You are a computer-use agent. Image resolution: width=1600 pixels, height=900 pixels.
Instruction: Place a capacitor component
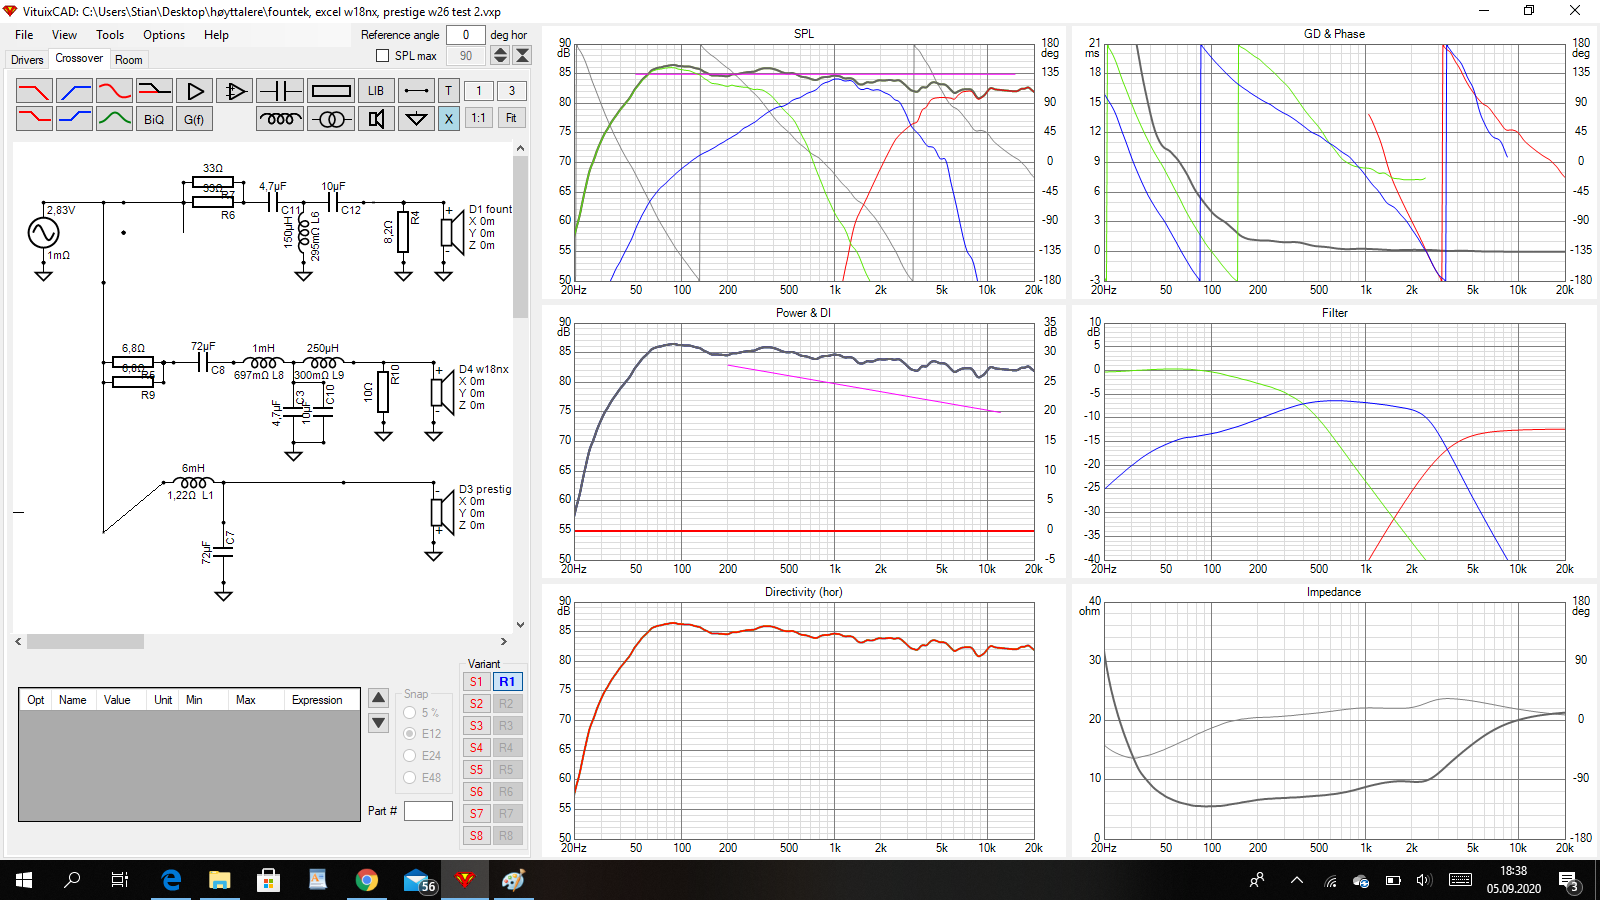tap(280, 91)
